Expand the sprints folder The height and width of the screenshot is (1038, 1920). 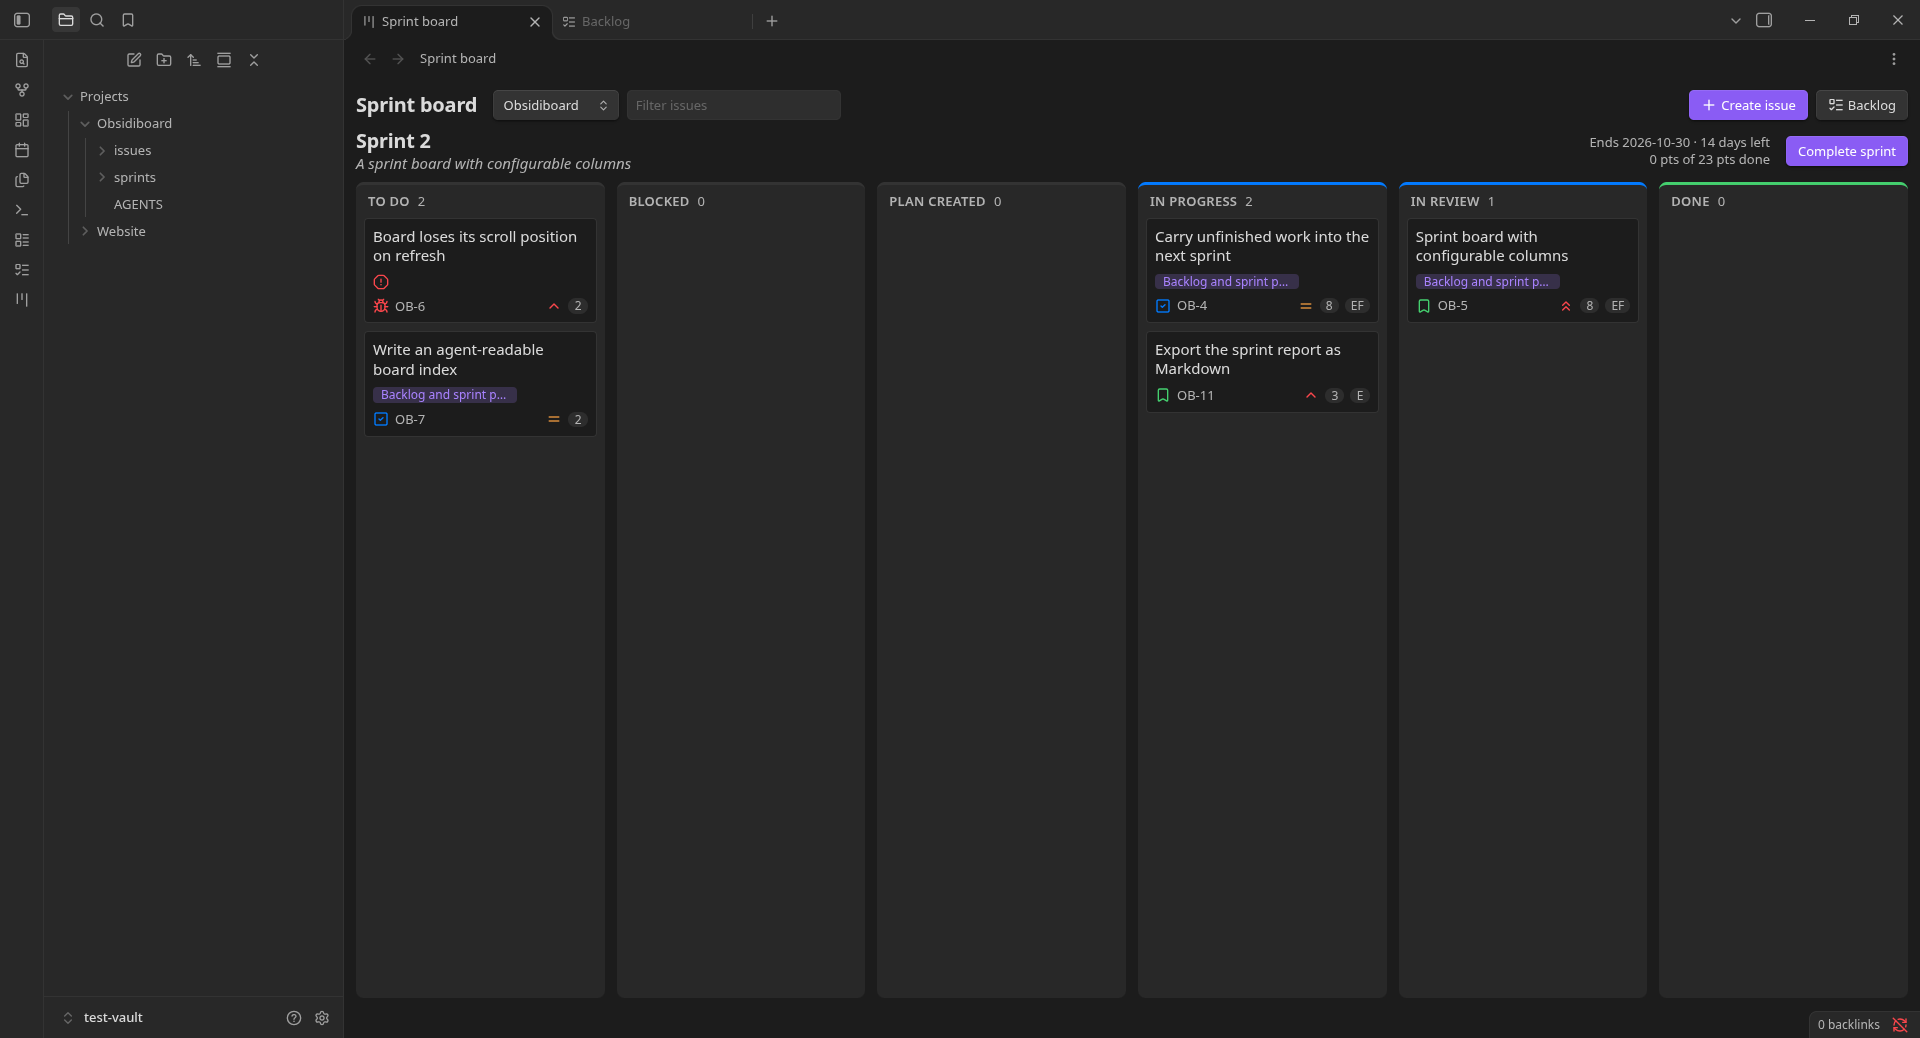pyautogui.click(x=102, y=178)
